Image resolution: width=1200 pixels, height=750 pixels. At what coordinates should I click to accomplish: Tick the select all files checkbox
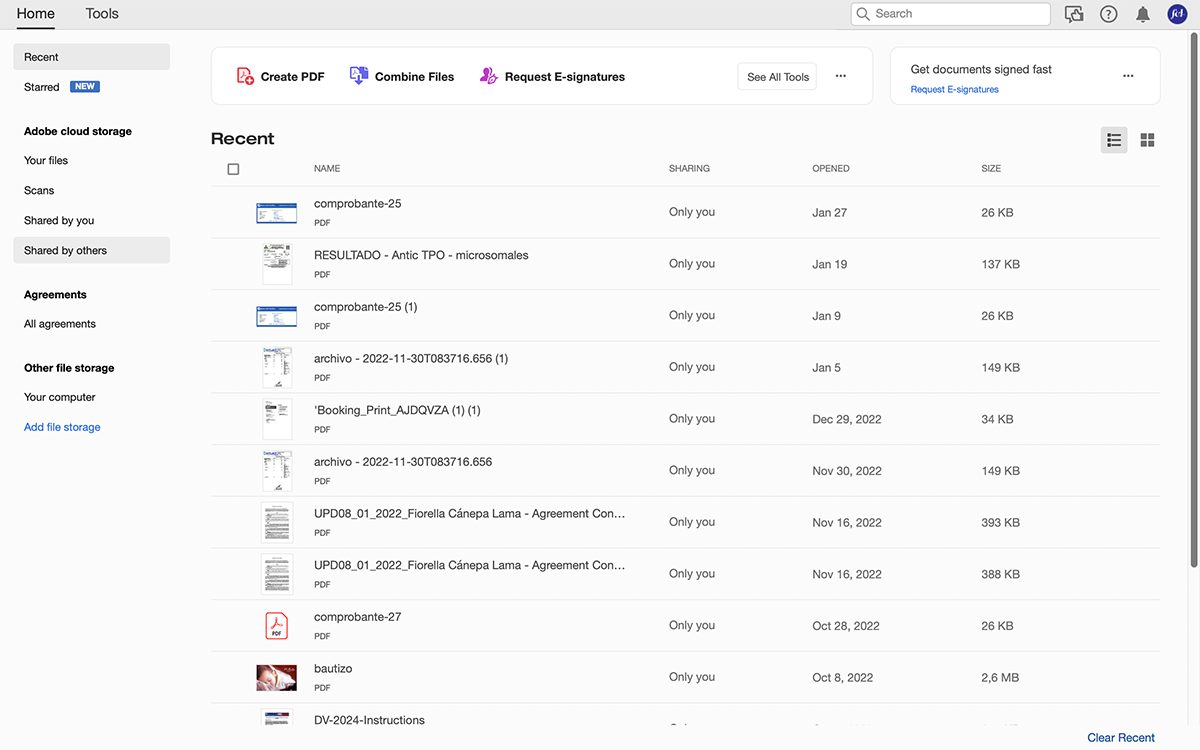point(233,169)
